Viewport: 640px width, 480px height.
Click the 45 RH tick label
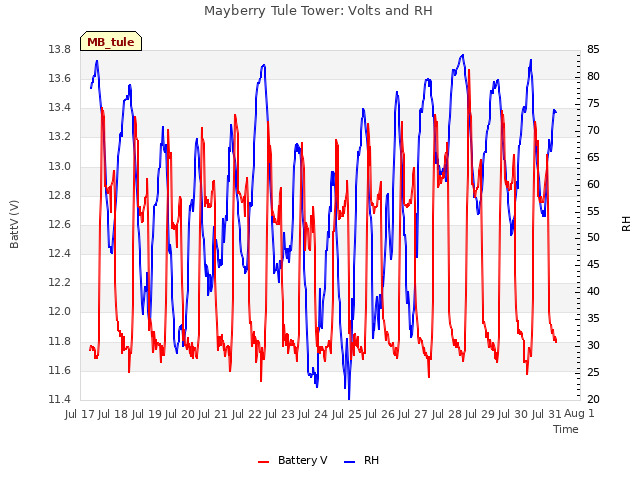pos(593,265)
